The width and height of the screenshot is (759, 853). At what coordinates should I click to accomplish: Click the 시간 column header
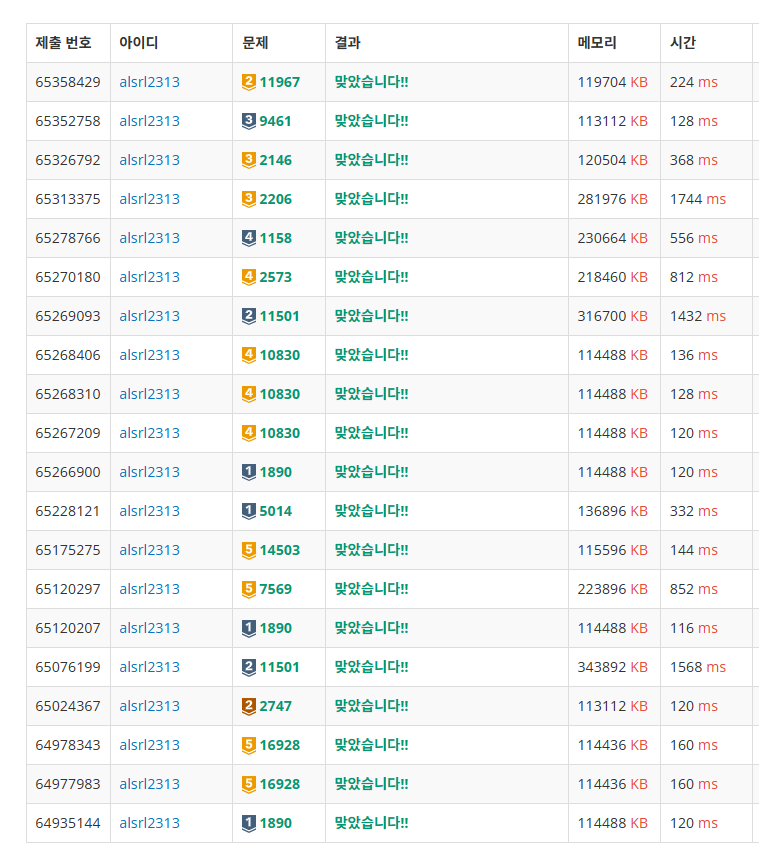pyautogui.click(x=683, y=43)
